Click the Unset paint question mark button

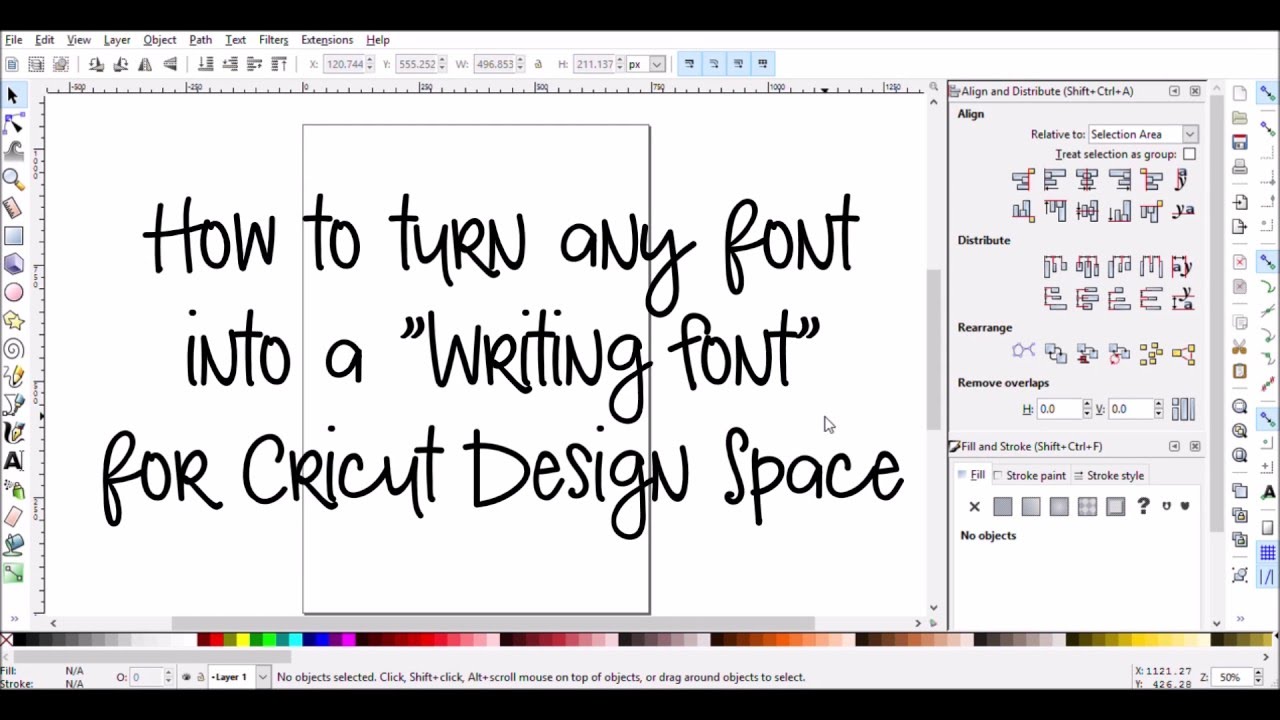pos(1143,507)
